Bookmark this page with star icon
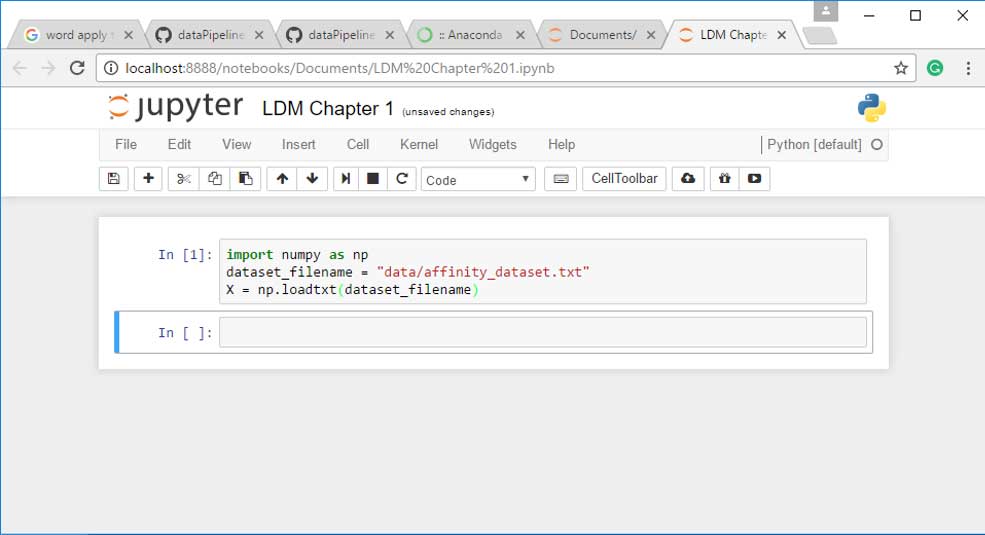 click(x=901, y=68)
